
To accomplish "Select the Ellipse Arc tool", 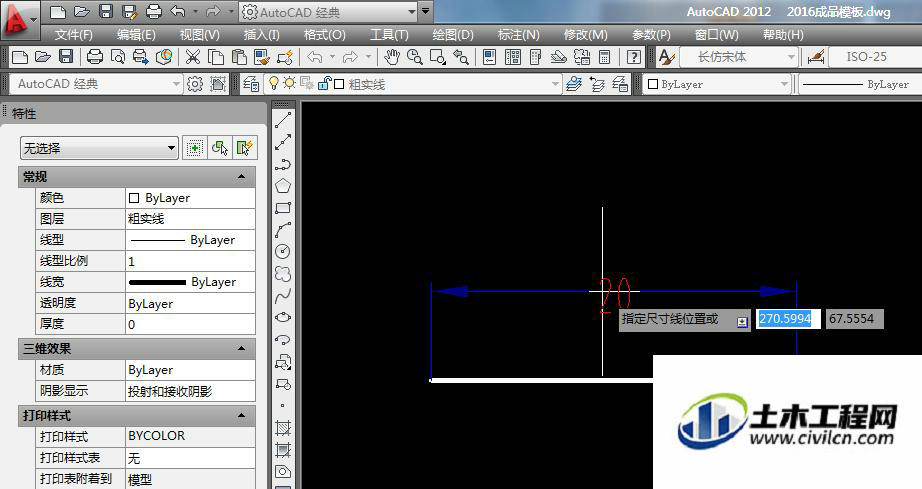I will click(283, 340).
